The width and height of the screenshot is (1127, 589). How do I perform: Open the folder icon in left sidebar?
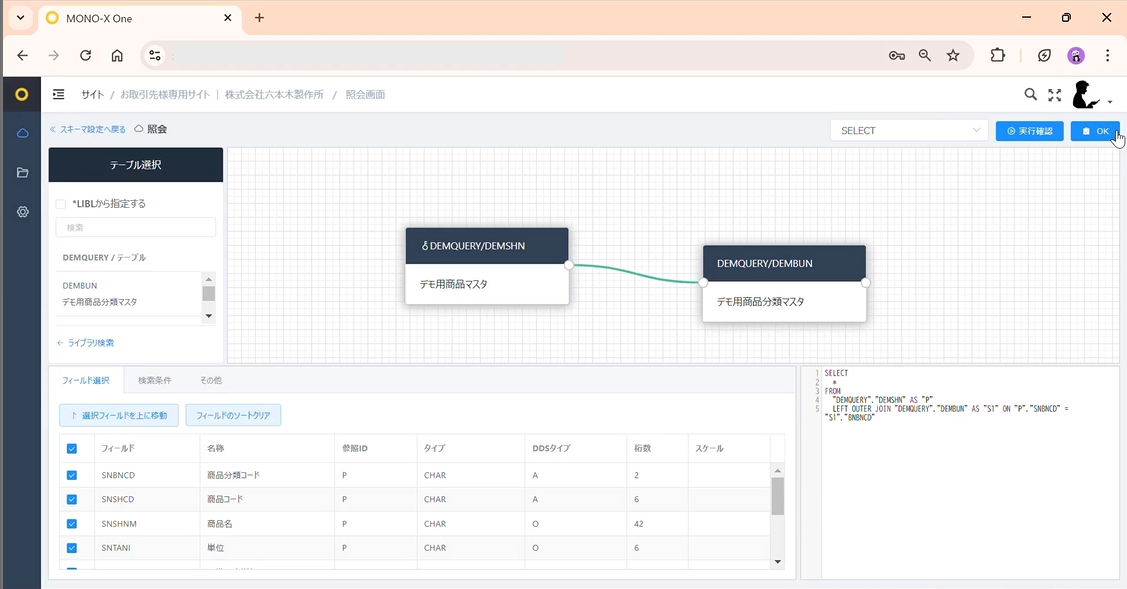(x=22, y=173)
